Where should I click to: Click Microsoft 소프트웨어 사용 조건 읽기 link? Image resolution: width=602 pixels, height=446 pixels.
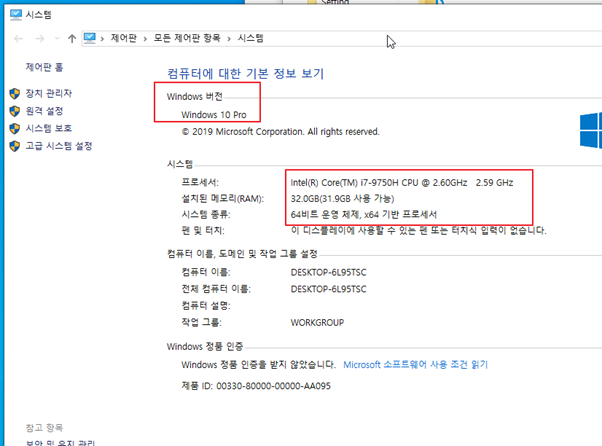[415, 365]
